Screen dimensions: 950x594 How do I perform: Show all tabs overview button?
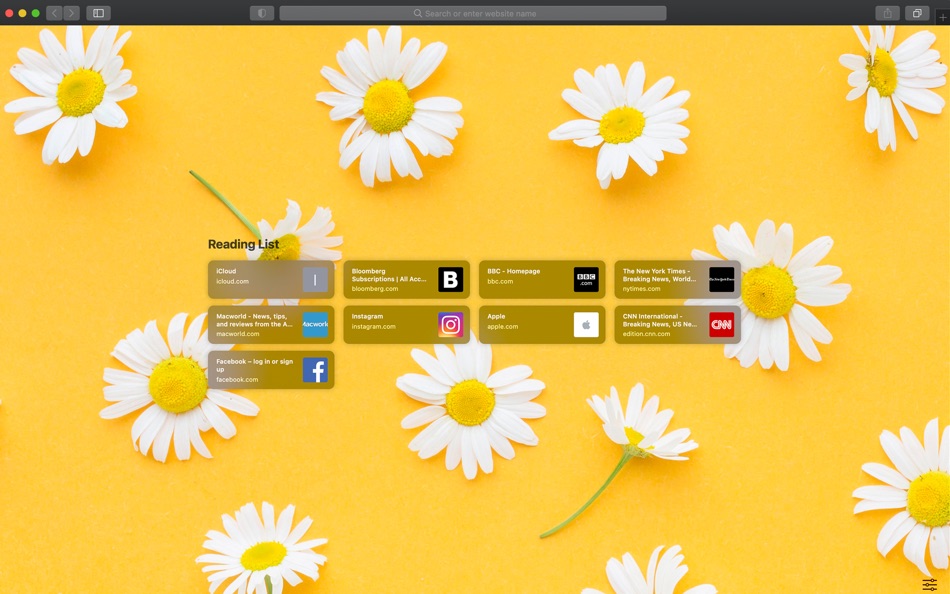tap(917, 13)
